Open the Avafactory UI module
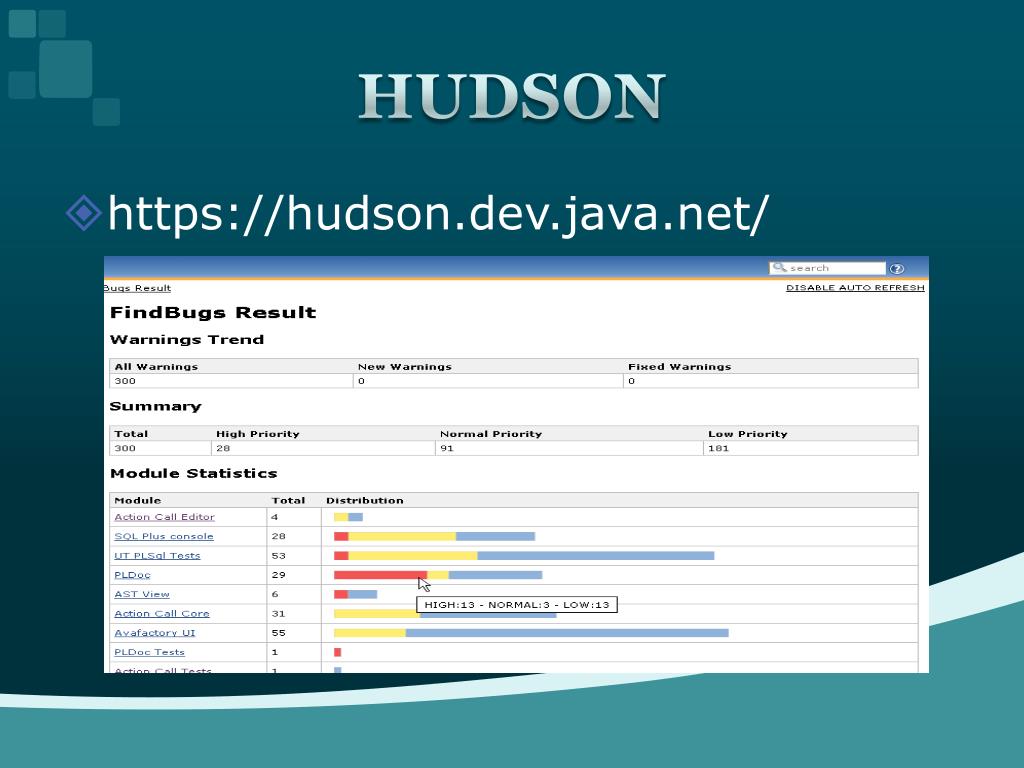 tap(155, 633)
